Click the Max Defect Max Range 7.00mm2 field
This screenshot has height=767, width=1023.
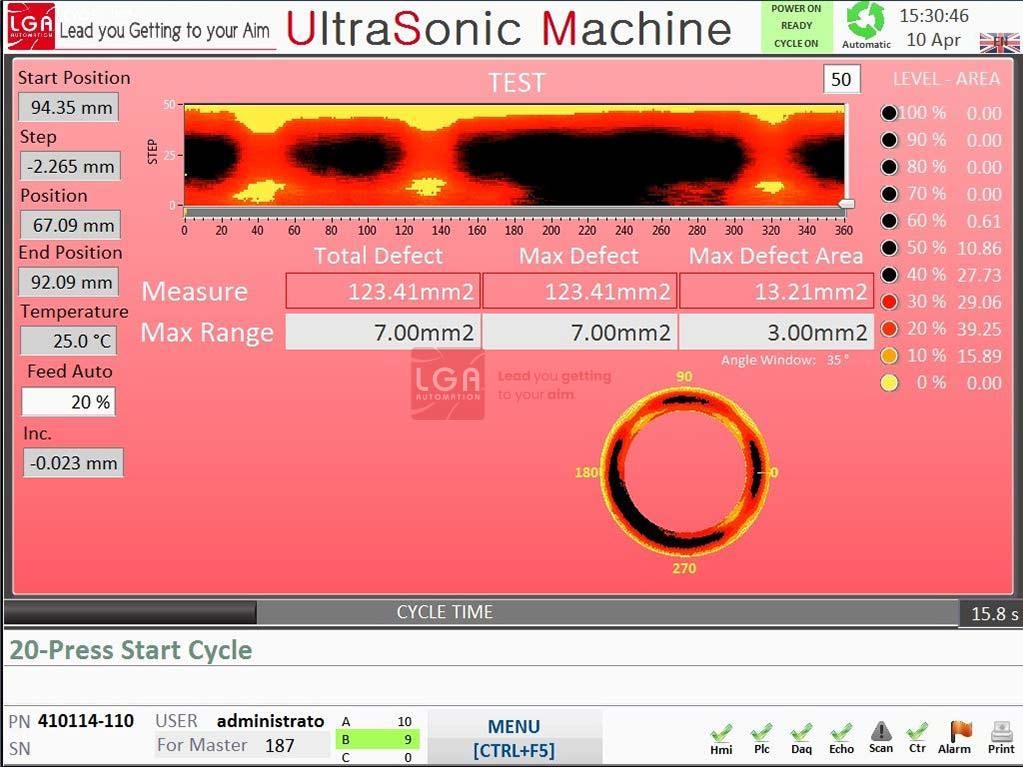coord(579,332)
